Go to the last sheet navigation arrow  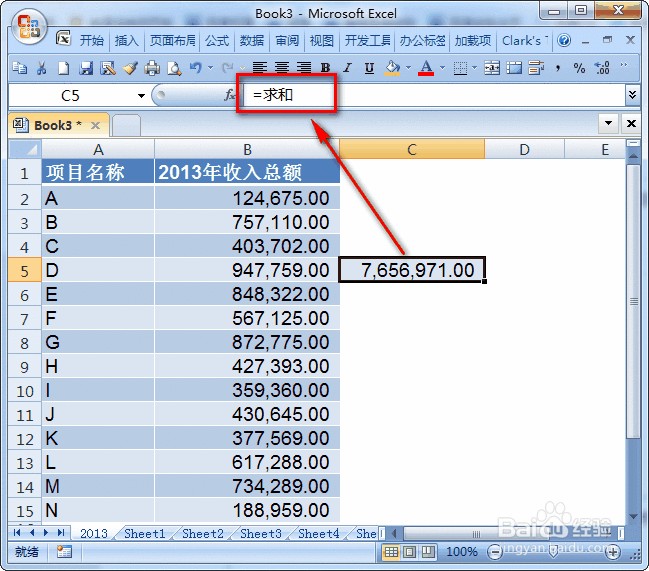click(61, 533)
